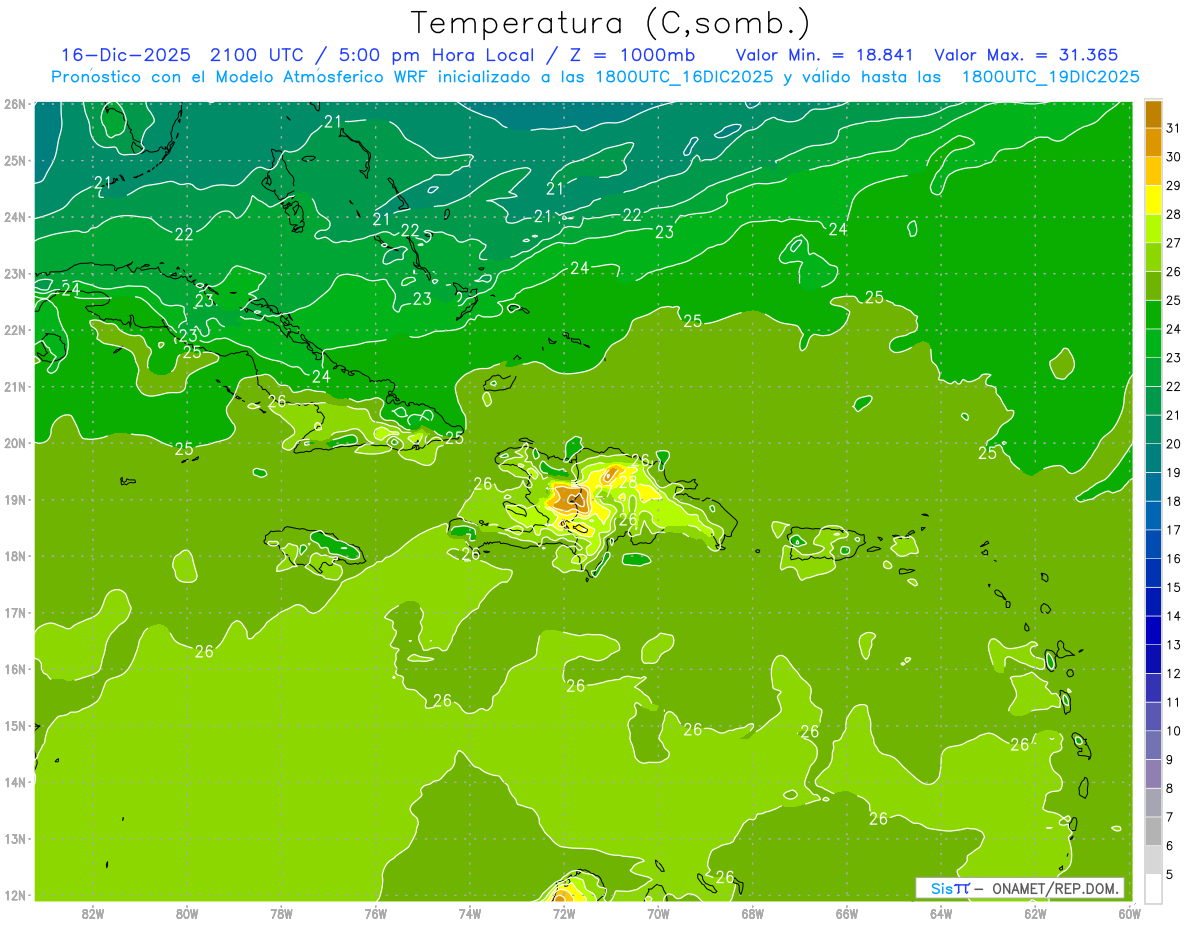Click the '27' color bar label
1200x927 pixels.
1173,243
